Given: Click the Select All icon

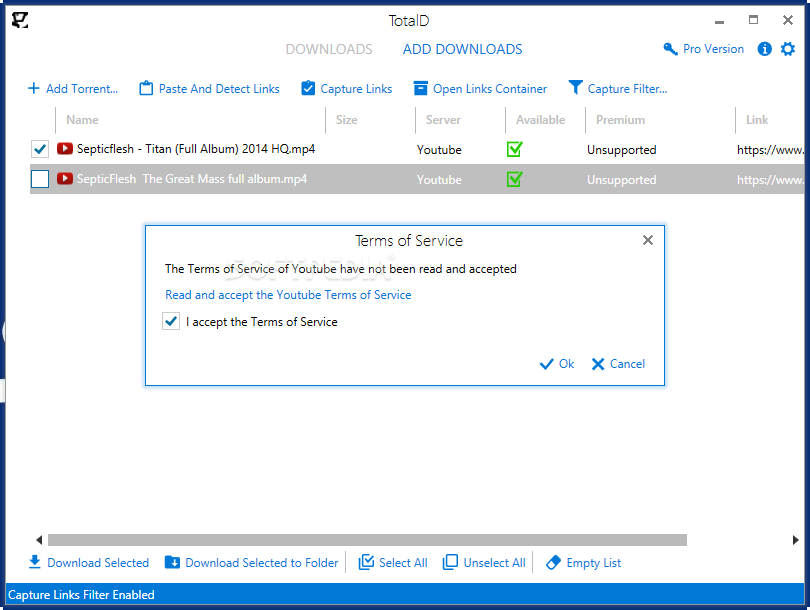Looking at the screenshot, I should (366, 562).
